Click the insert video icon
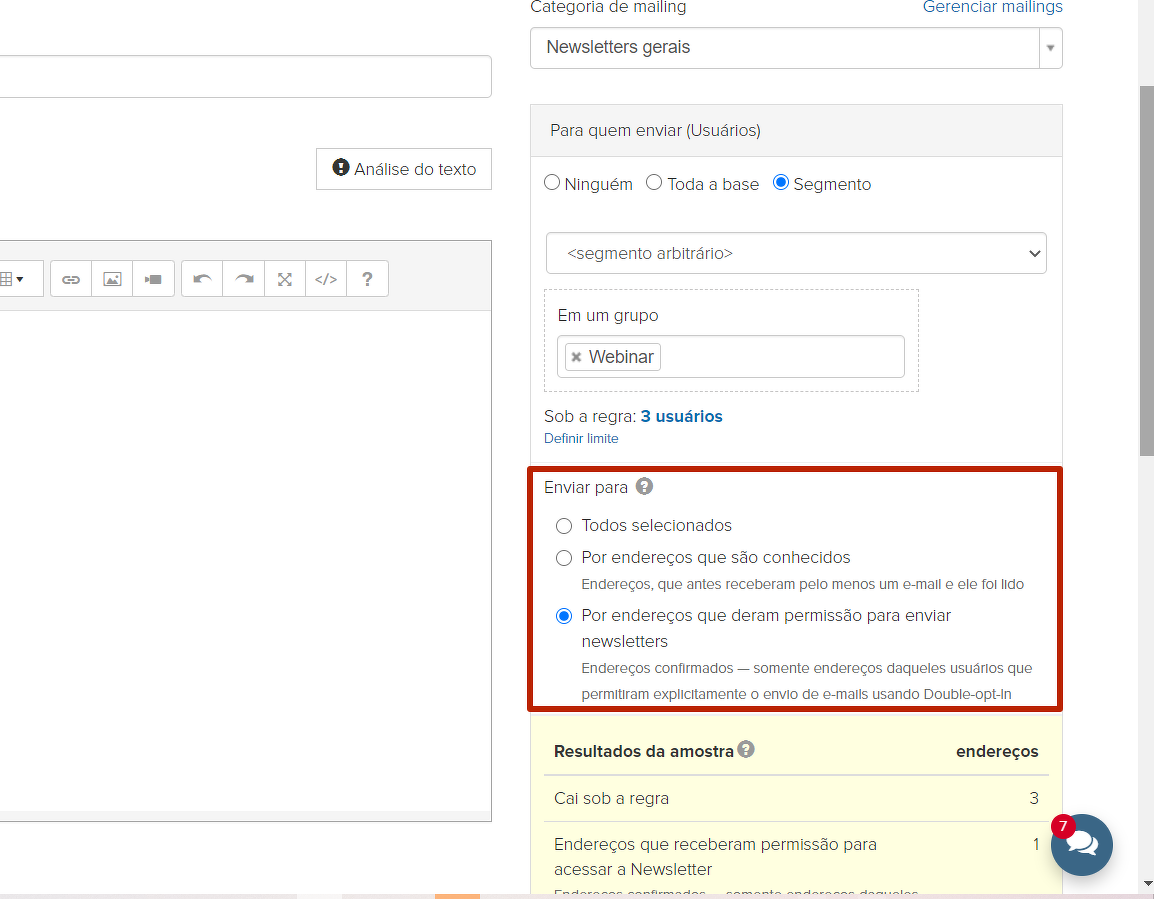Screen dimensions: 1154x899 pyautogui.click(x=153, y=279)
